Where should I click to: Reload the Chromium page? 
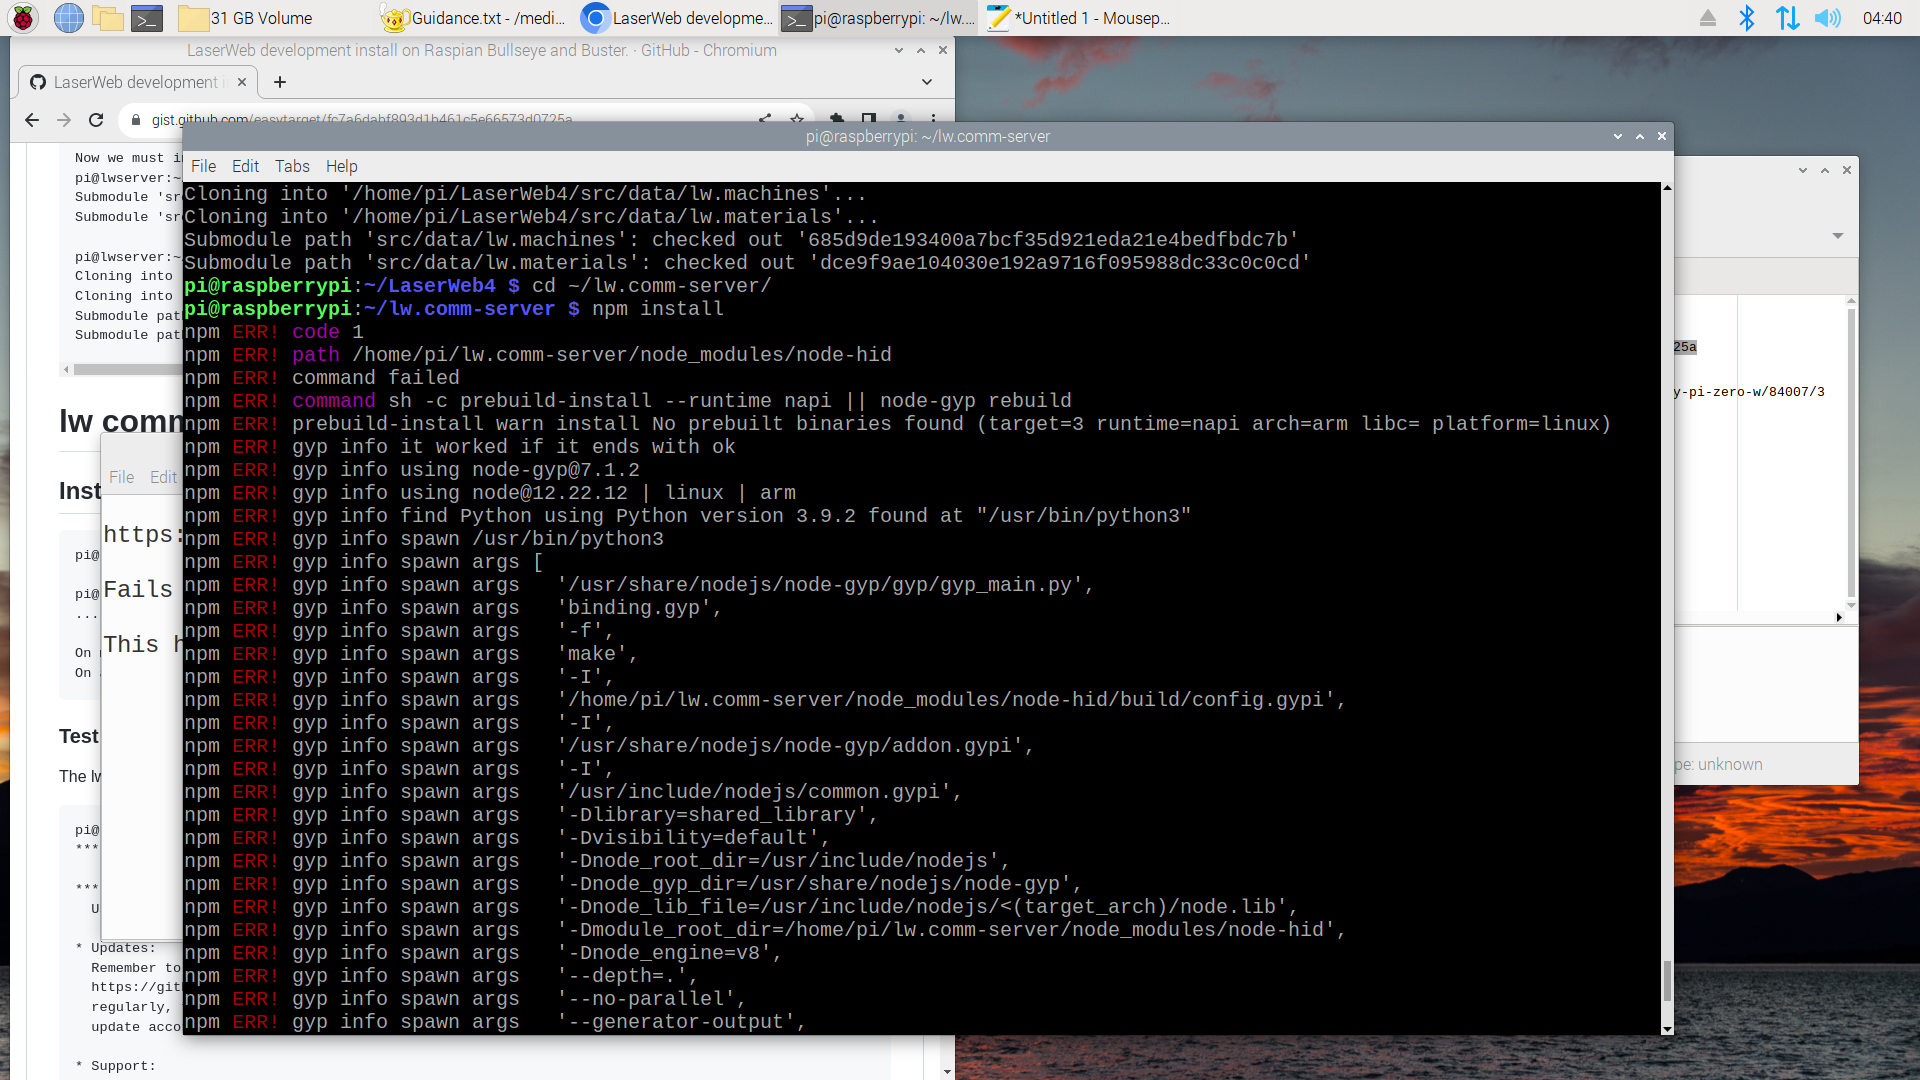[x=96, y=120]
